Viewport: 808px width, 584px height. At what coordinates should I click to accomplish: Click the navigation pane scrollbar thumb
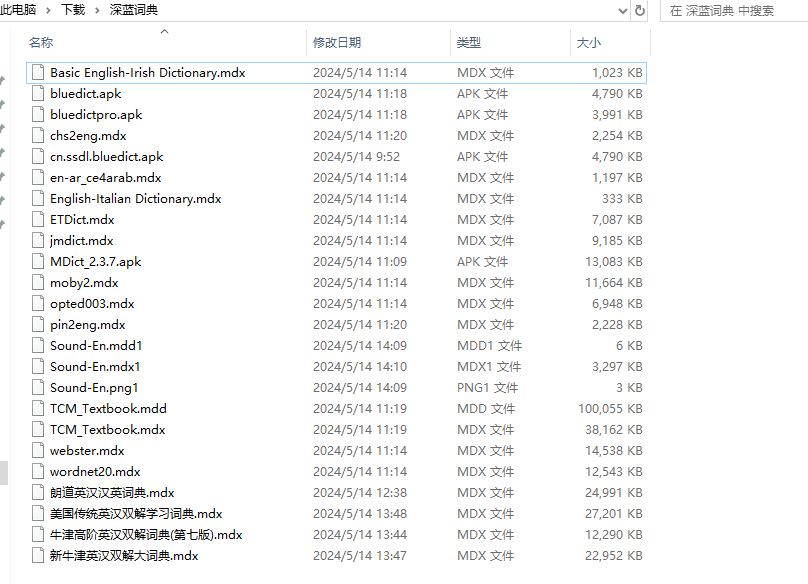[x=4, y=473]
